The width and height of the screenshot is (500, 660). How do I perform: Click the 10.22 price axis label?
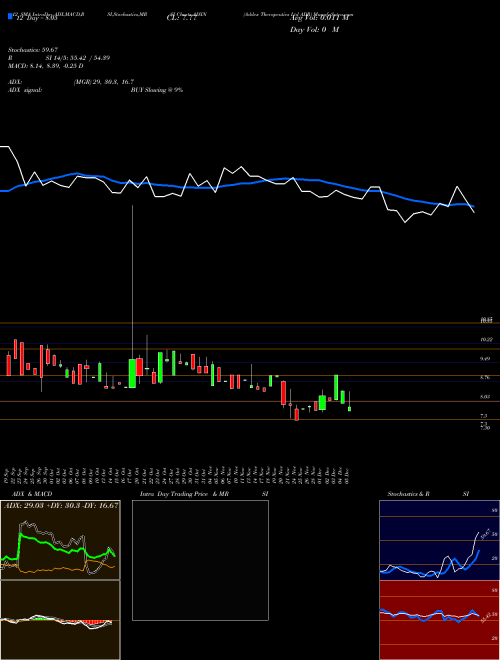point(487,339)
